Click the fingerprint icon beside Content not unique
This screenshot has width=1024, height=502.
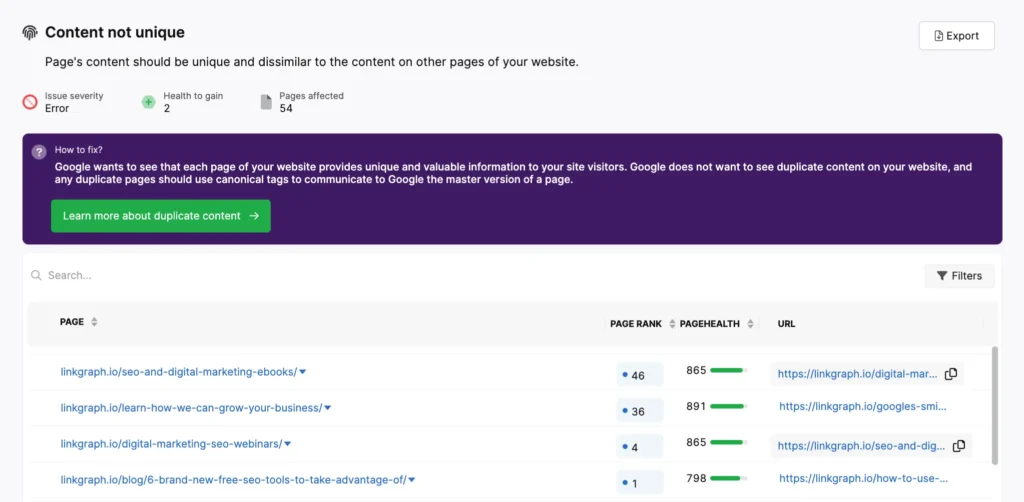pyautogui.click(x=30, y=33)
